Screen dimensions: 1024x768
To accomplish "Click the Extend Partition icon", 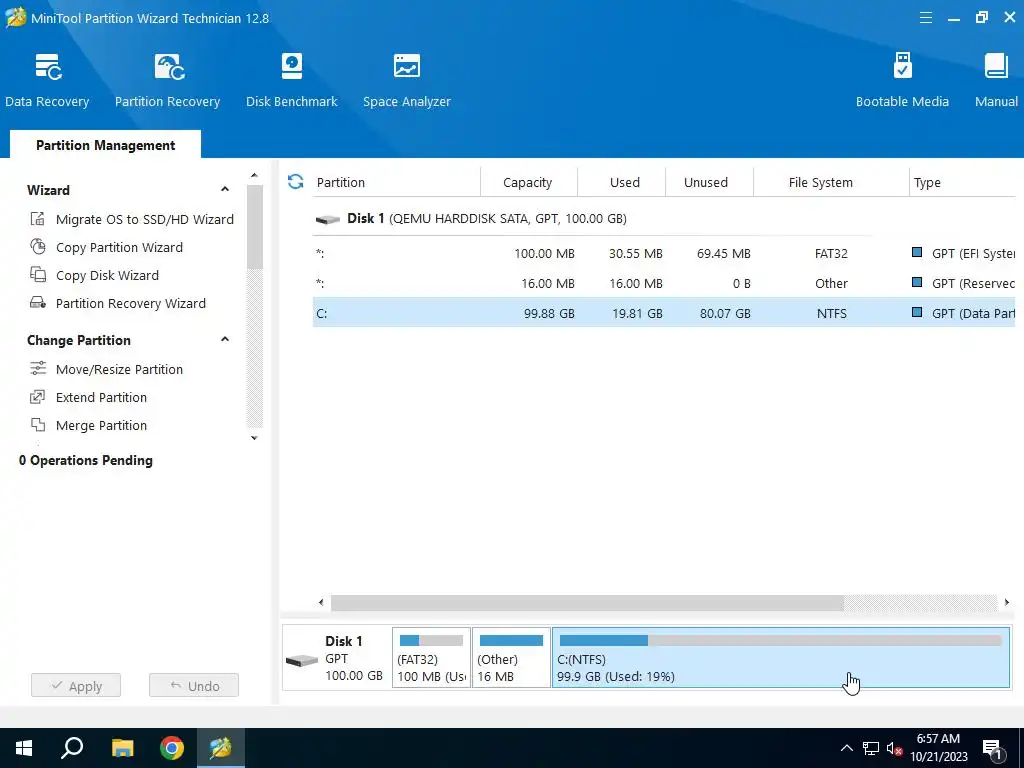I will coord(38,397).
